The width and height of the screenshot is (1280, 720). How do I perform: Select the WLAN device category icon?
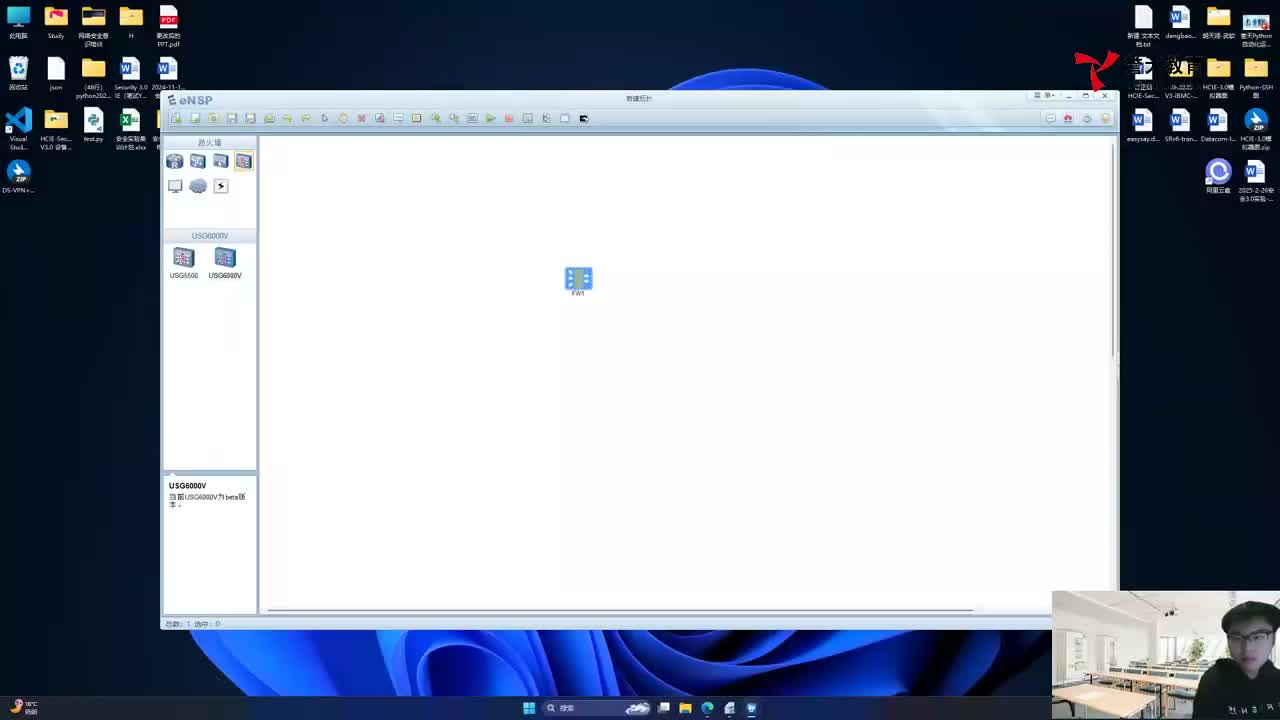221,161
